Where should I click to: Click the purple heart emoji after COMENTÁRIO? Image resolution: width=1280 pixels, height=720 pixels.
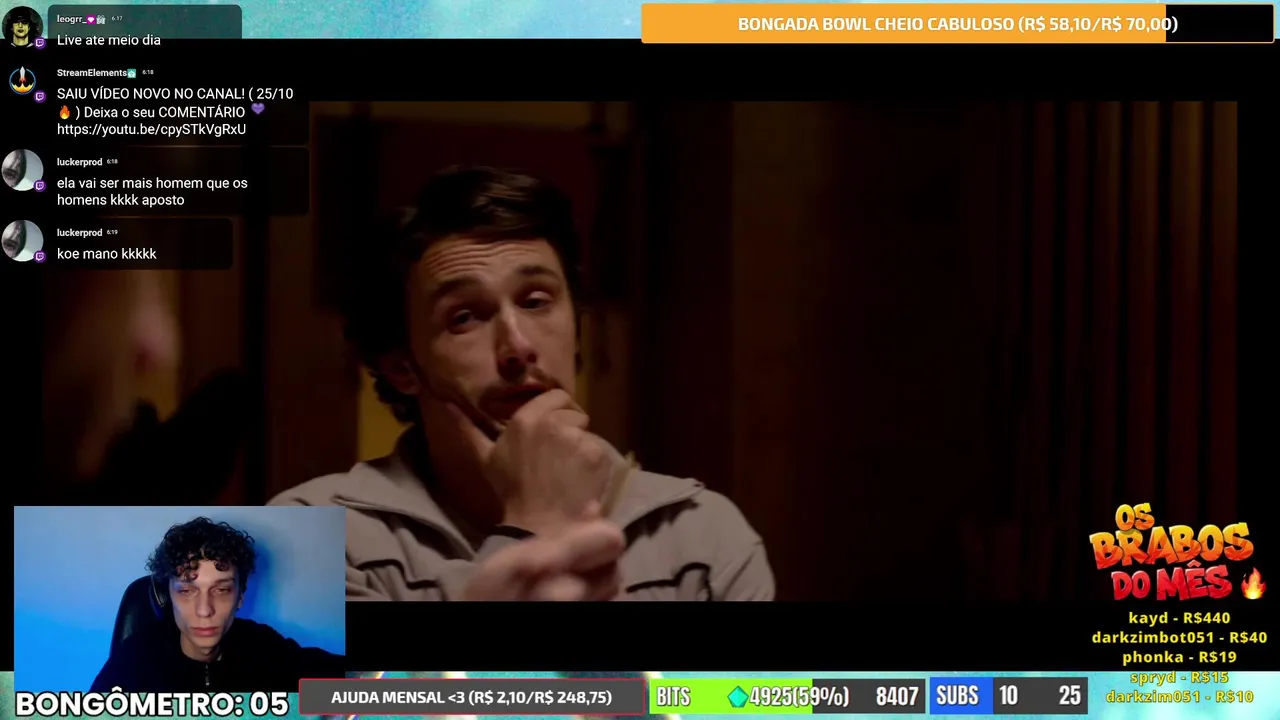click(x=257, y=110)
